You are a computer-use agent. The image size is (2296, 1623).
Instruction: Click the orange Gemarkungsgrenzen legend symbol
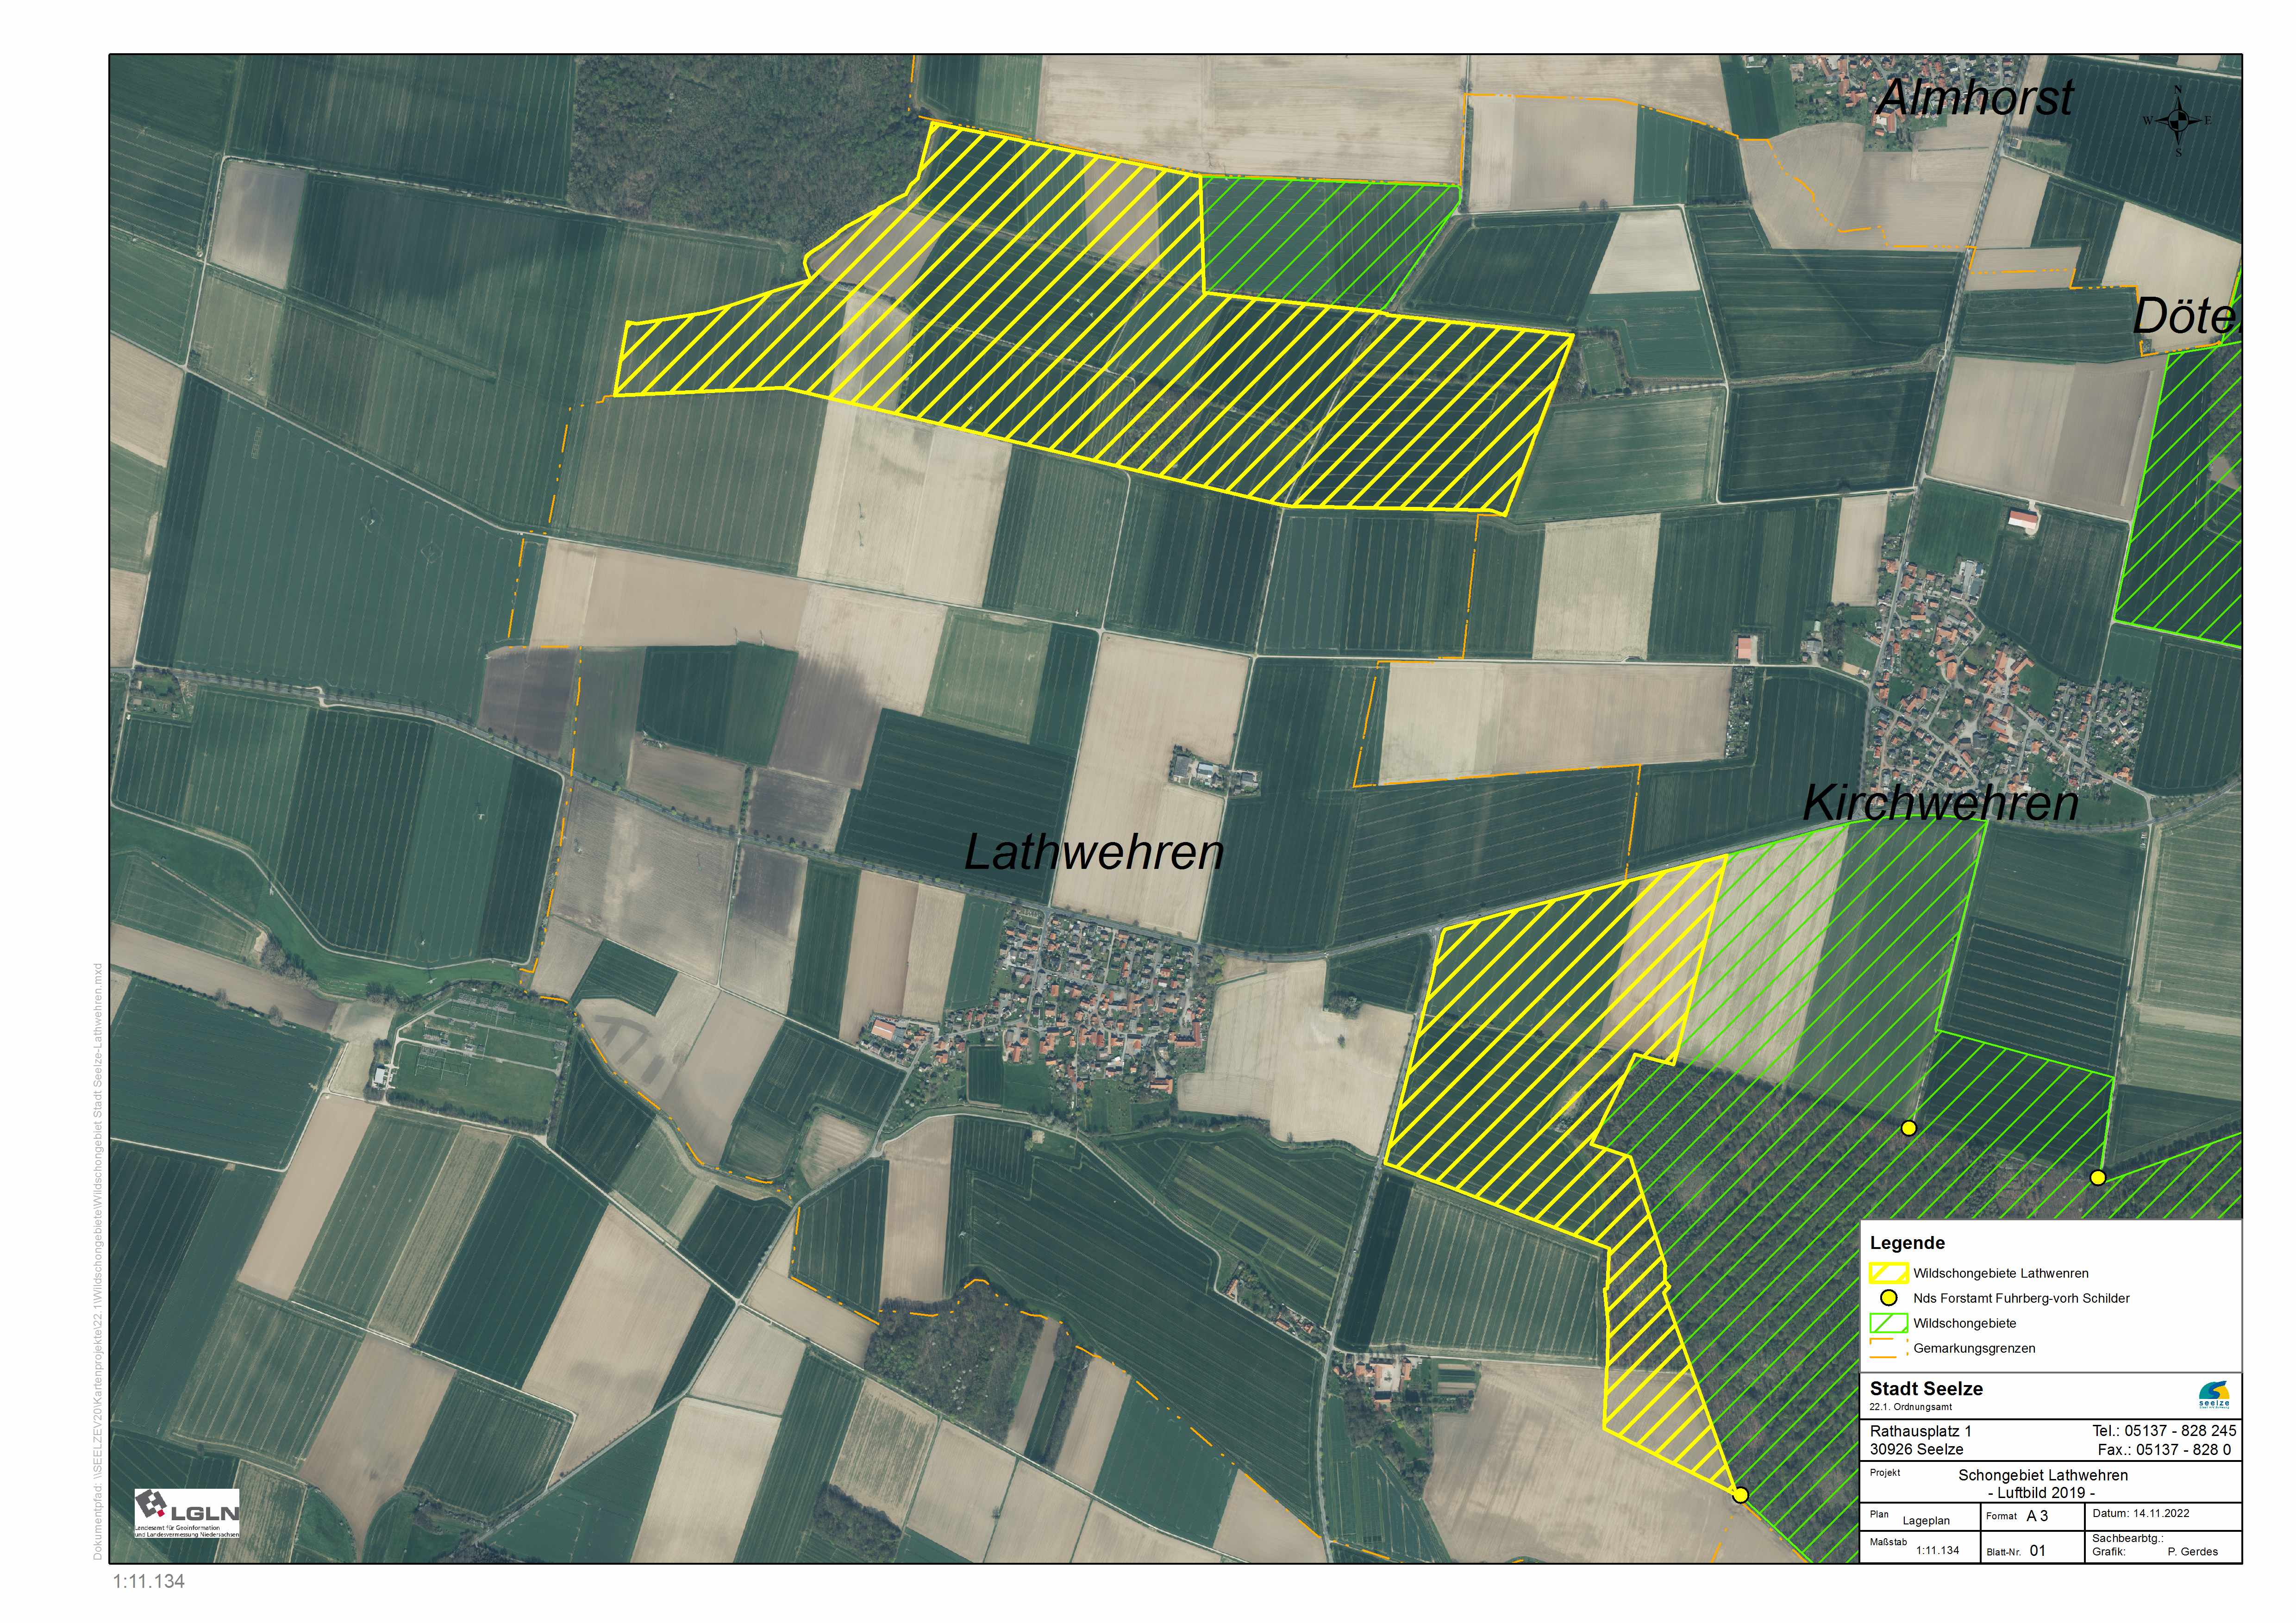pyautogui.click(x=1888, y=1348)
